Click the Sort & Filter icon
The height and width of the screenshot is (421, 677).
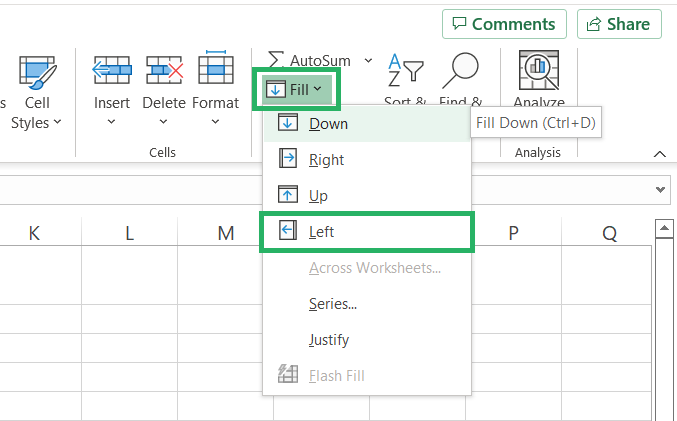[x=405, y=70]
